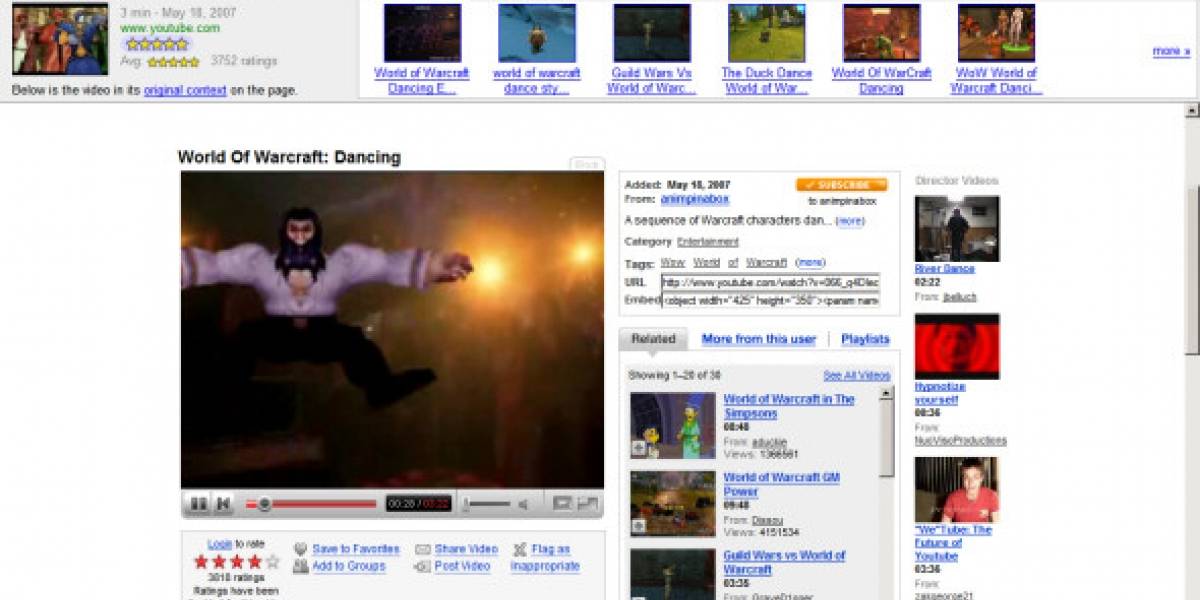Open the Entertainment category link
Image resolution: width=1200 pixels, height=600 pixels.
click(x=708, y=242)
